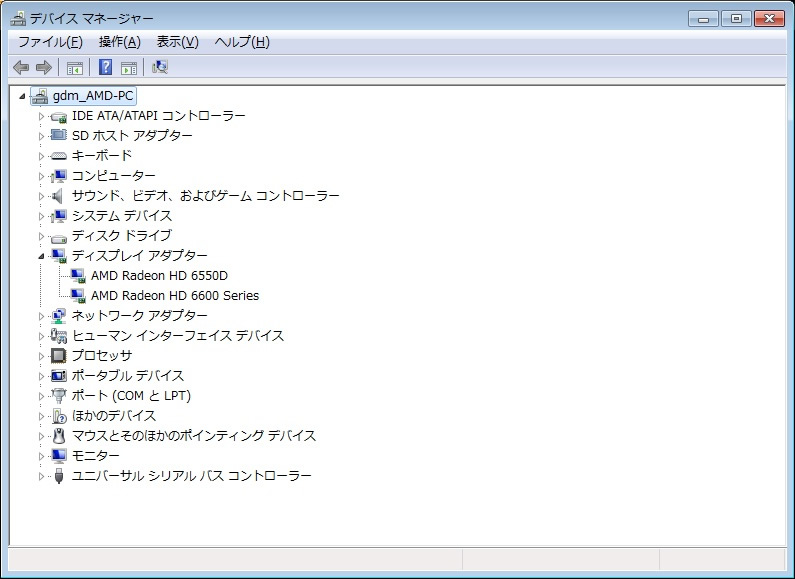795x579 pixels.
Task: Open the 表示(V) menu
Action: [177, 42]
